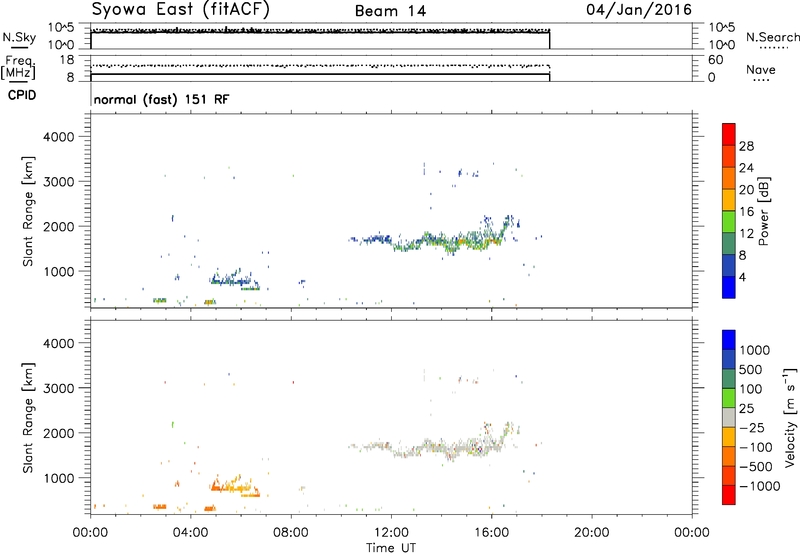
Task: Click the gray velocity scatter band near 14:00 UT
Action: (444, 448)
